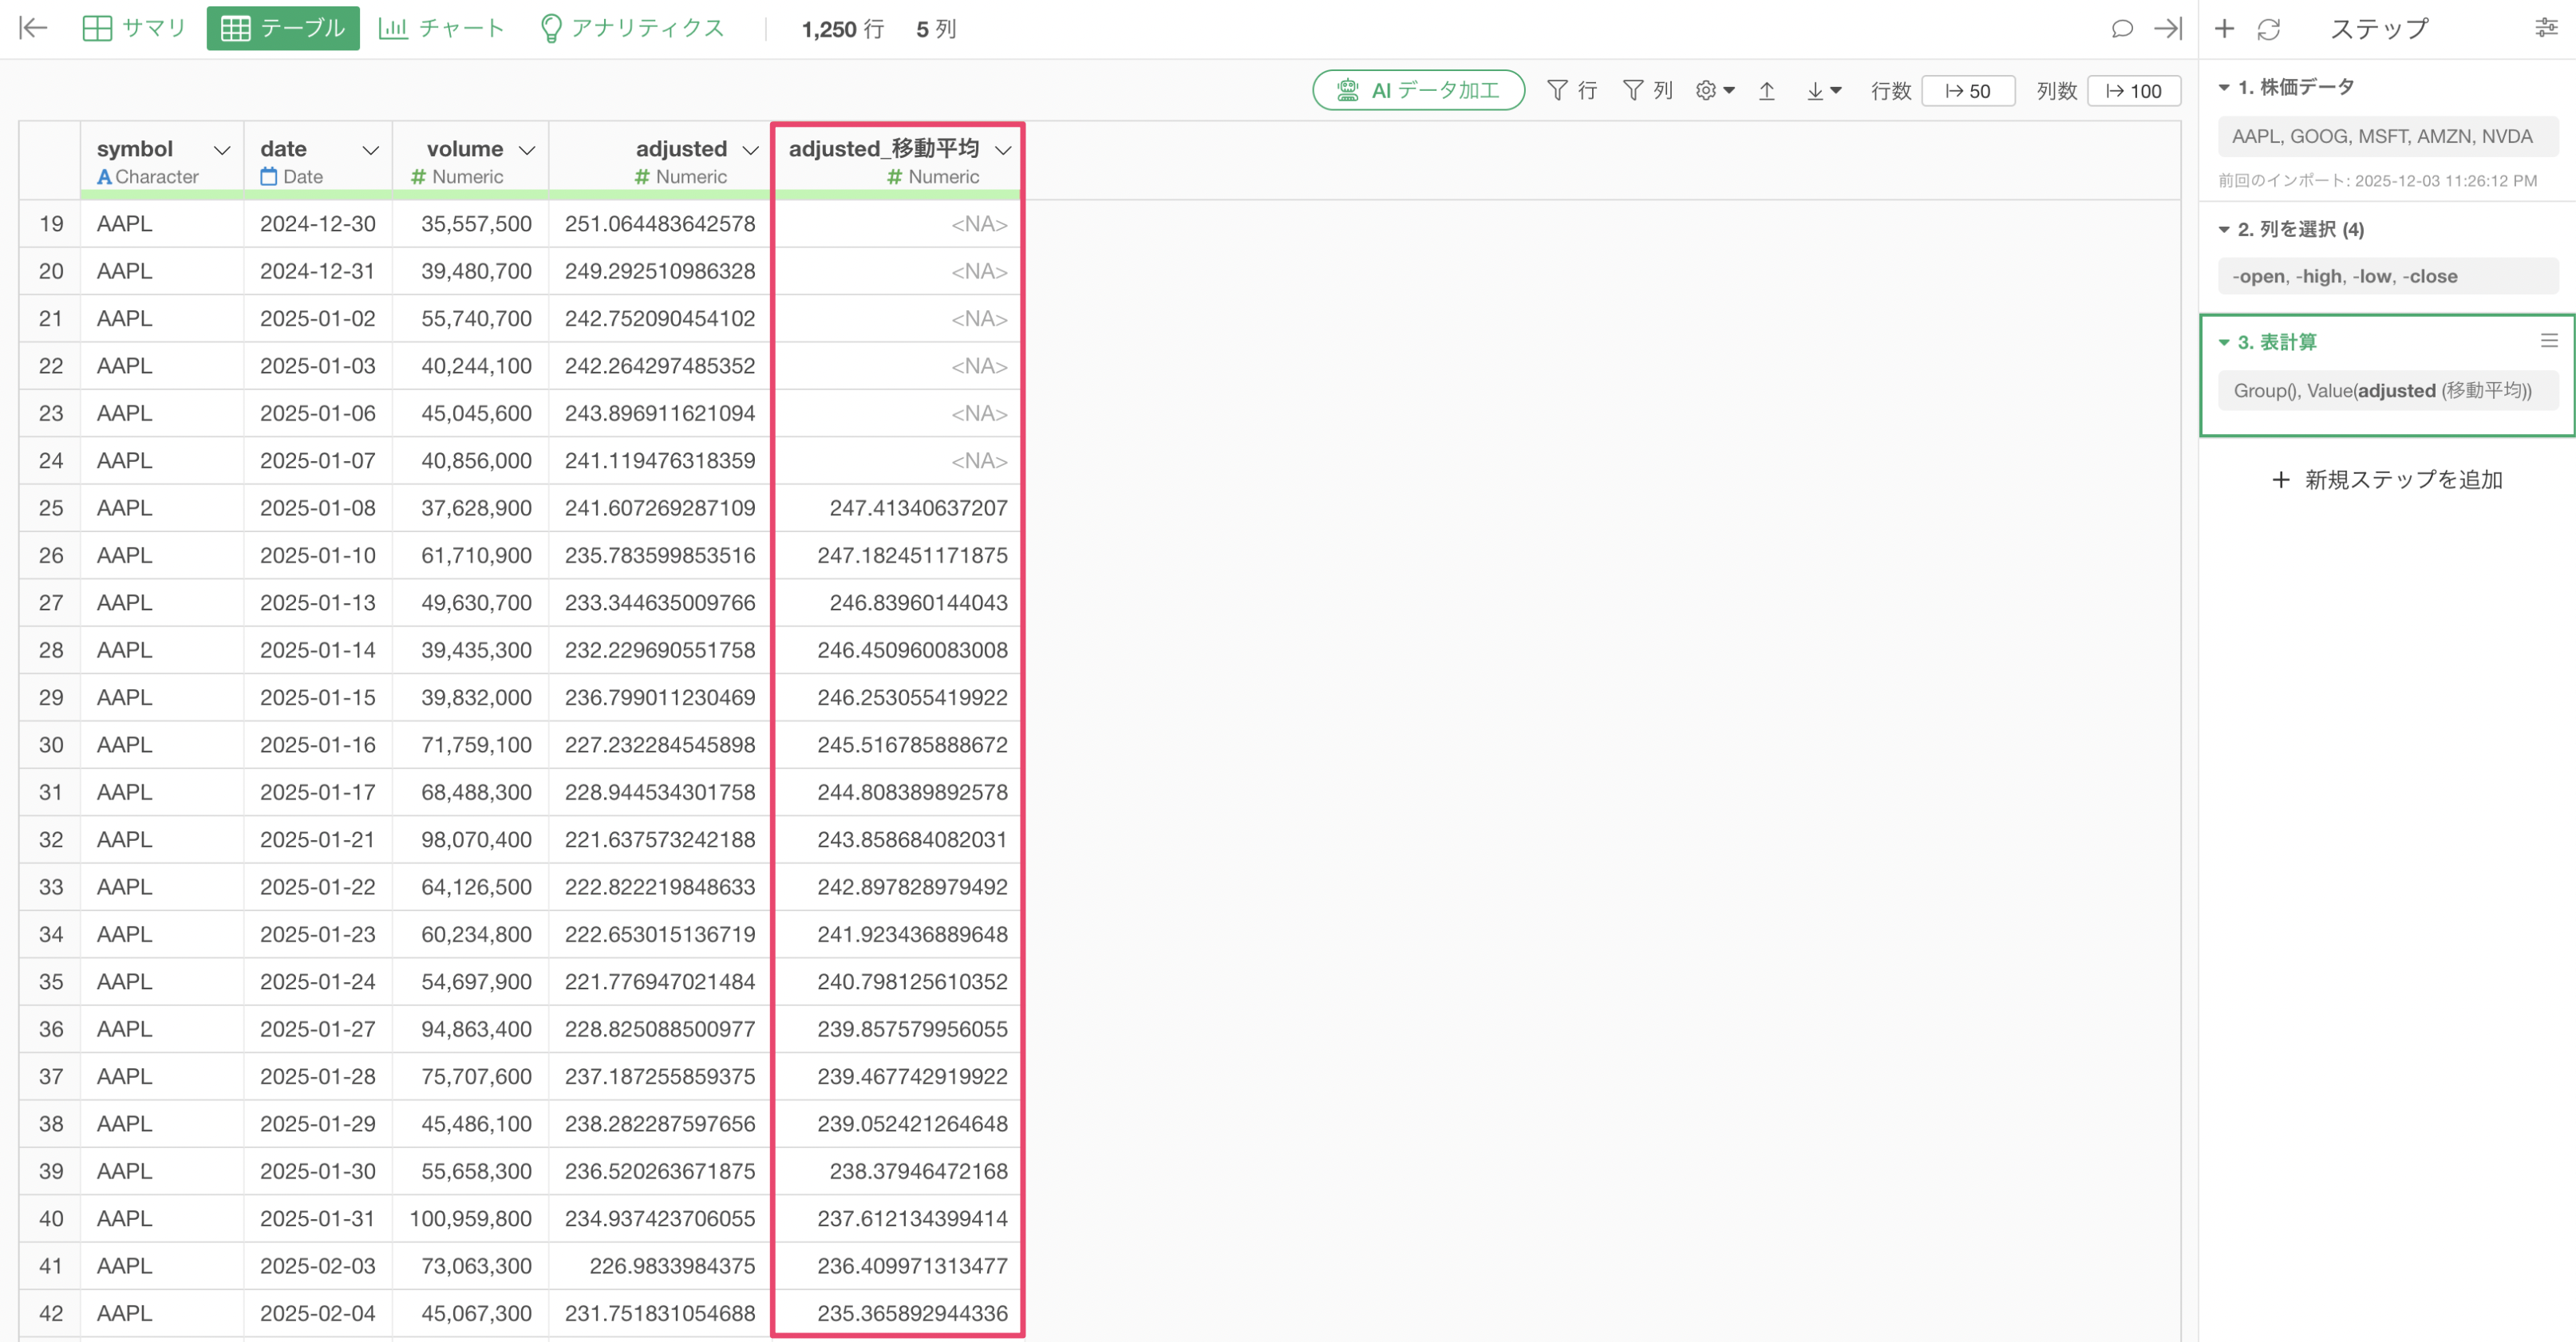
Task: Open the comment bubble icon
Action: (2121, 28)
